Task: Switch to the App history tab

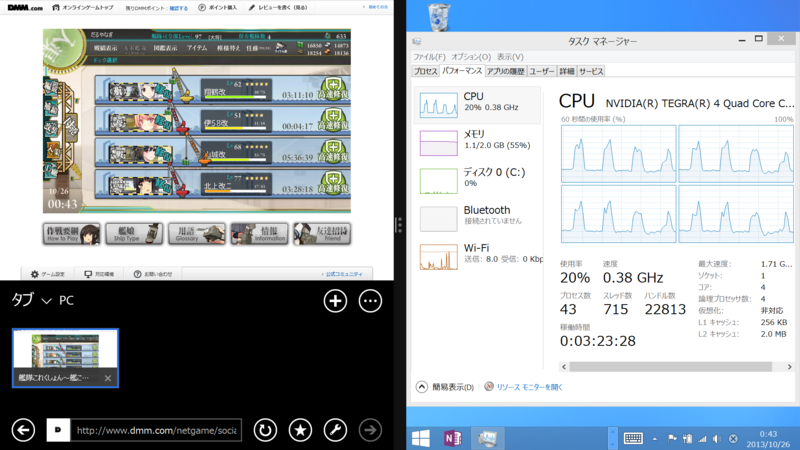Action: point(506,71)
